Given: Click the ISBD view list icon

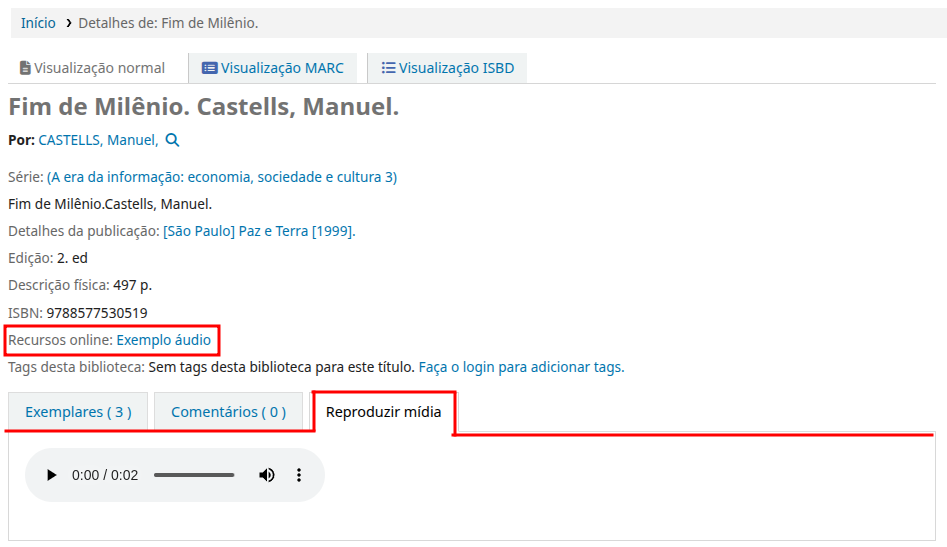Looking at the screenshot, I should (x=388, y=68).
